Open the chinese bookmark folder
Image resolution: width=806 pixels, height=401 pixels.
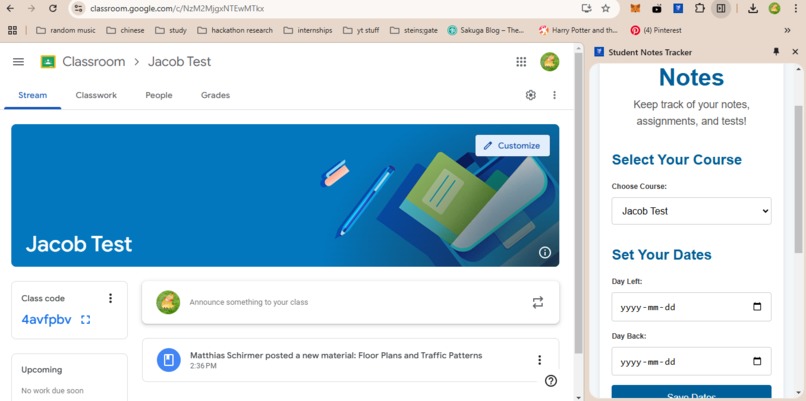(x=125, y=30)
